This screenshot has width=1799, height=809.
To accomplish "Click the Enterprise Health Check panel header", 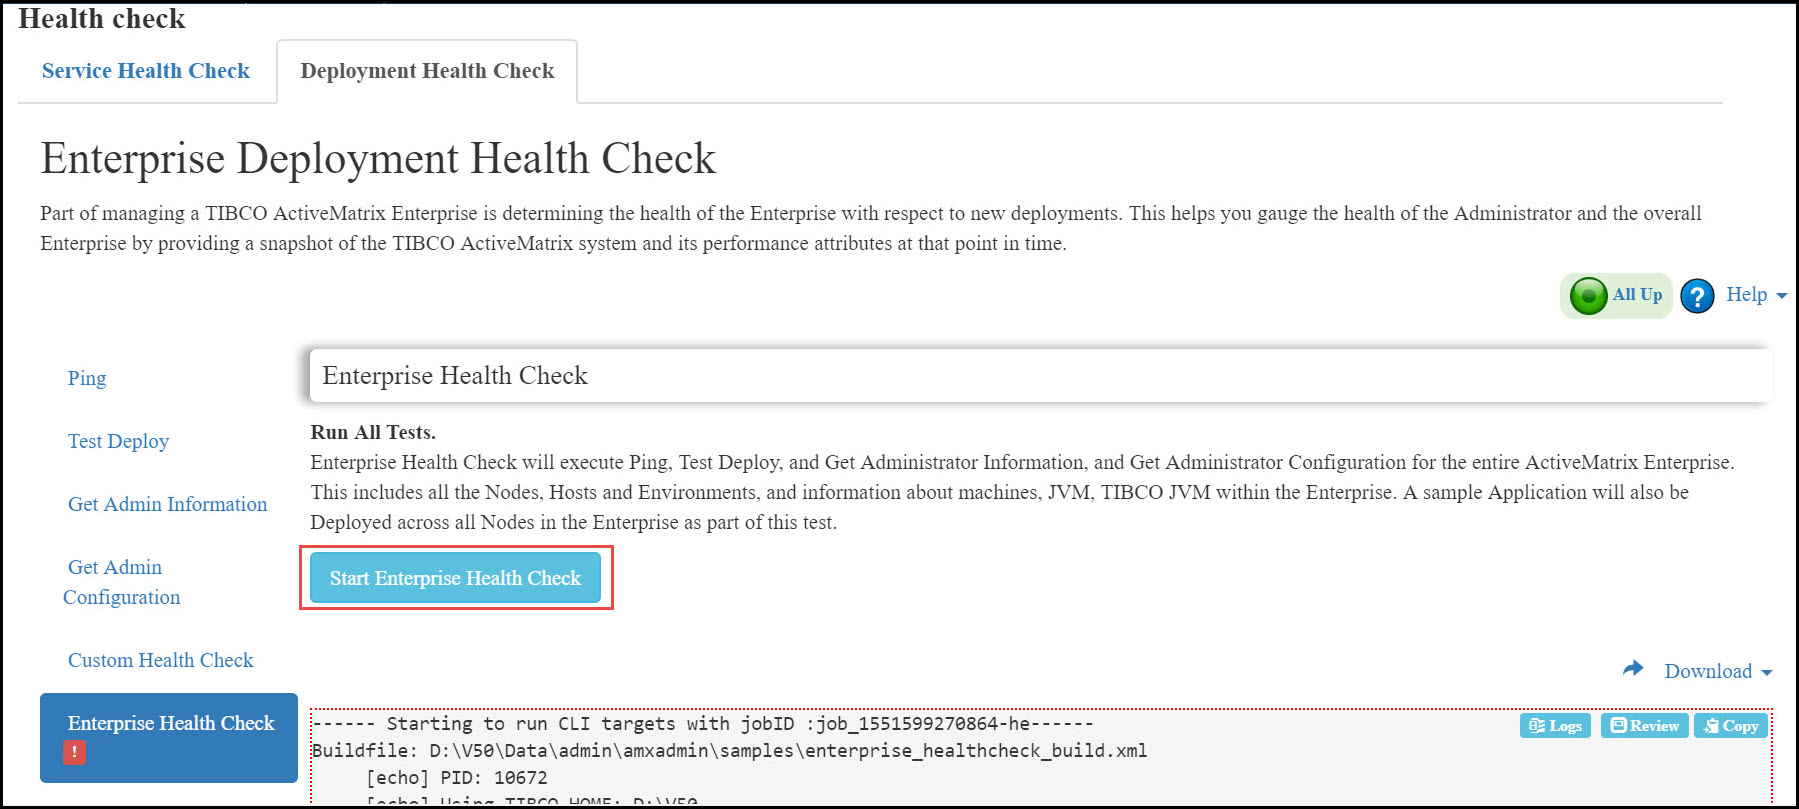I will 1041,376.
